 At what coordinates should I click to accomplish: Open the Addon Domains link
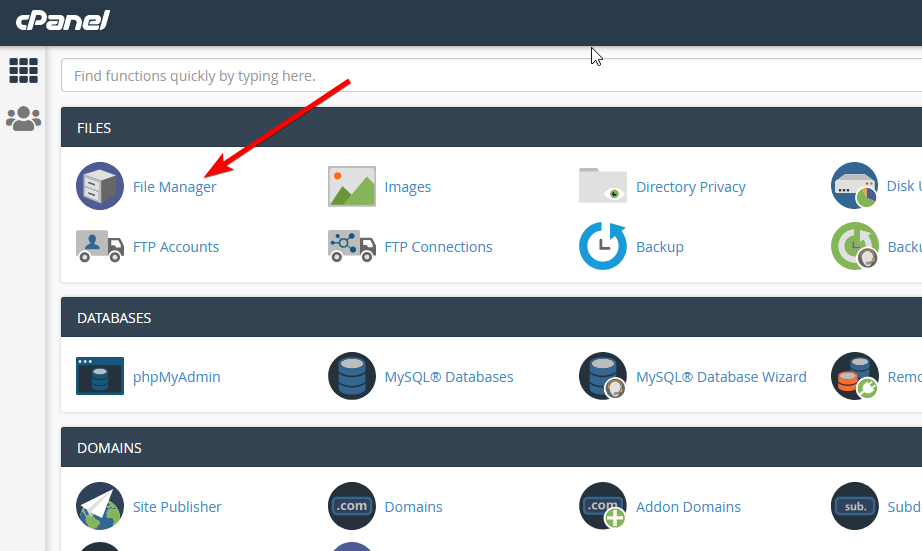click(x=688, y=507)
